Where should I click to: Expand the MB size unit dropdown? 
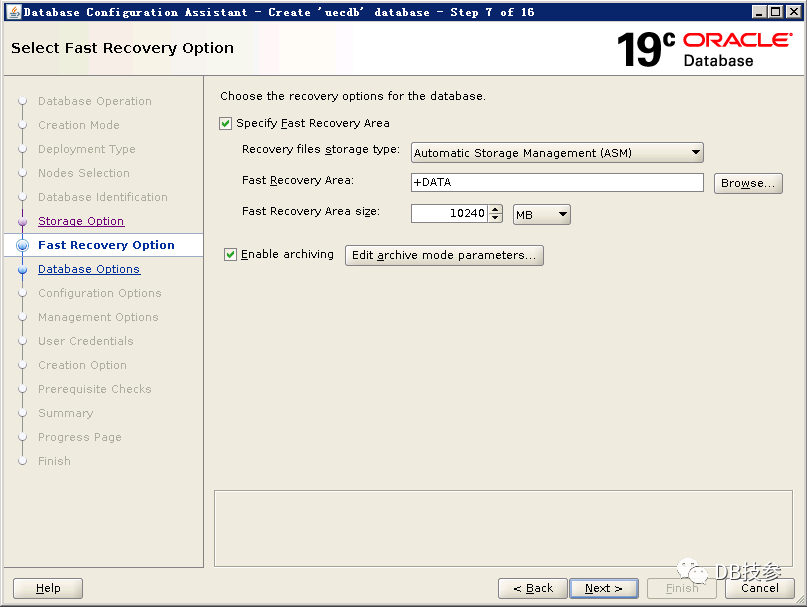pyautogui.click(x=541, y=214)
